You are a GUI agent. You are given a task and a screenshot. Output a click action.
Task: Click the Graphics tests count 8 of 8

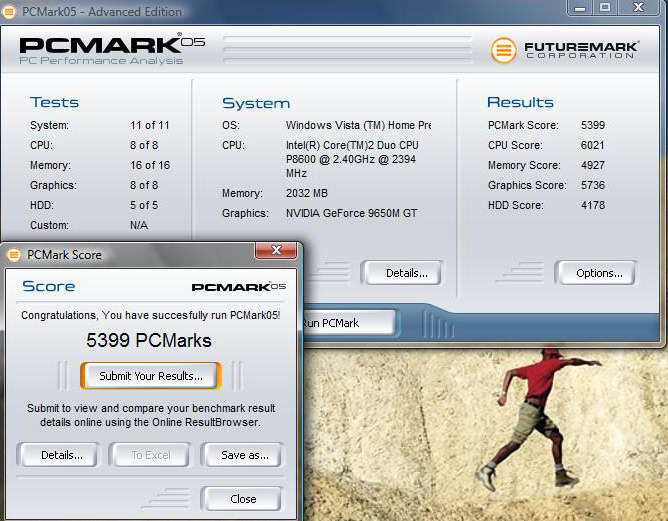144,185
